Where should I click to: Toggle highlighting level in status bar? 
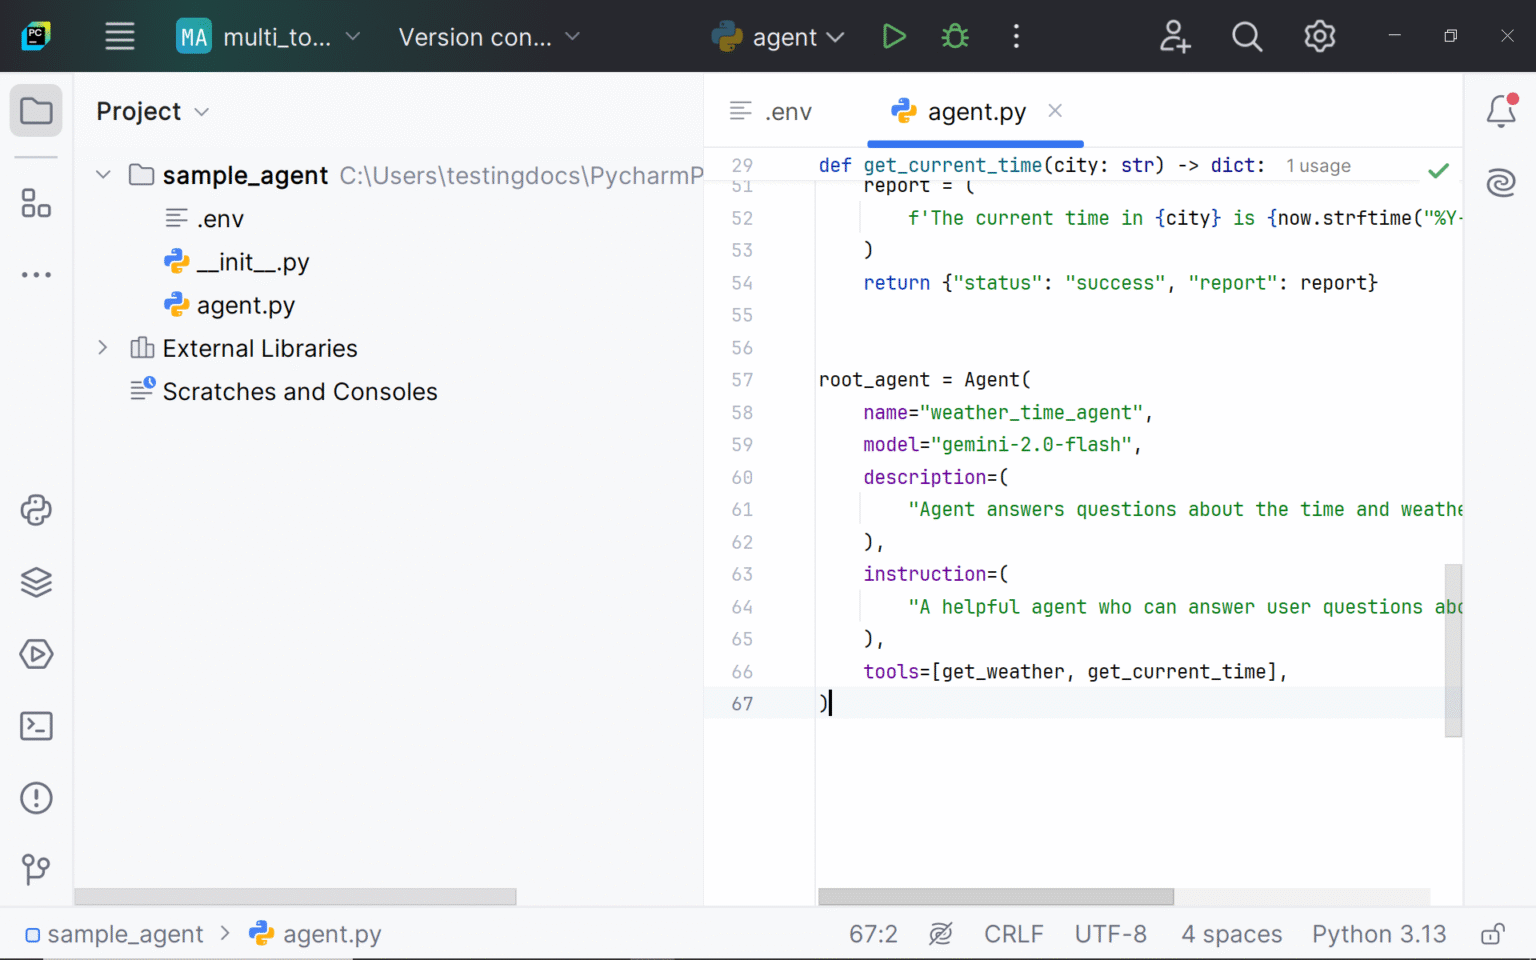pyautogui.click(x=940, y=933)
